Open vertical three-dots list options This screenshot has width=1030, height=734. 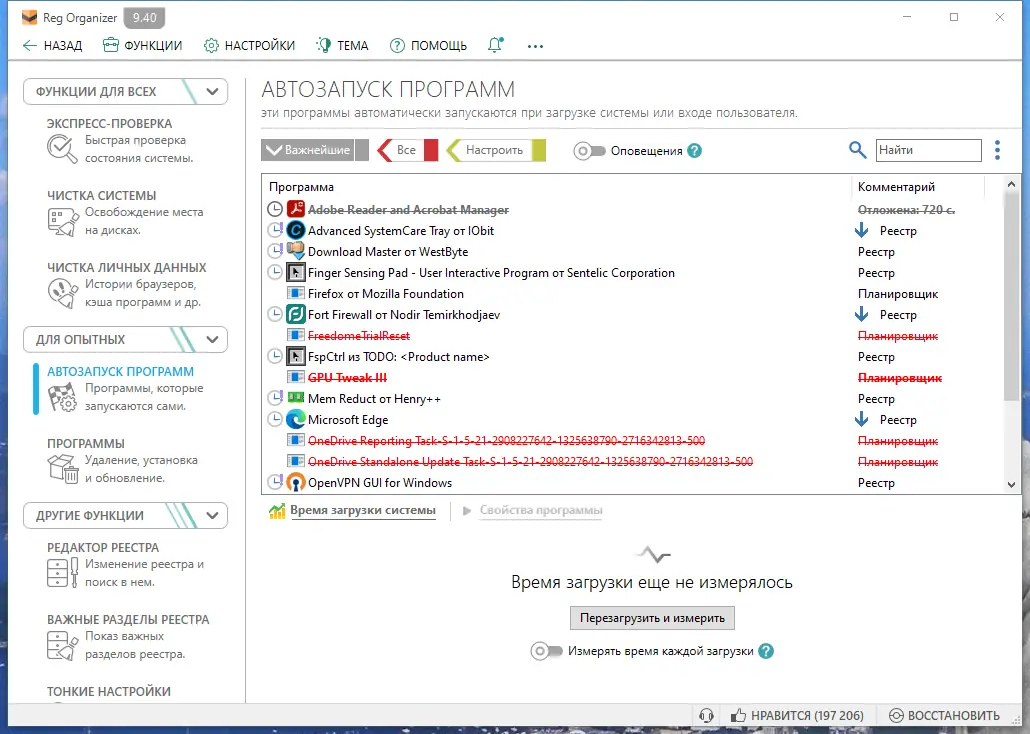[x=997, y=150]
